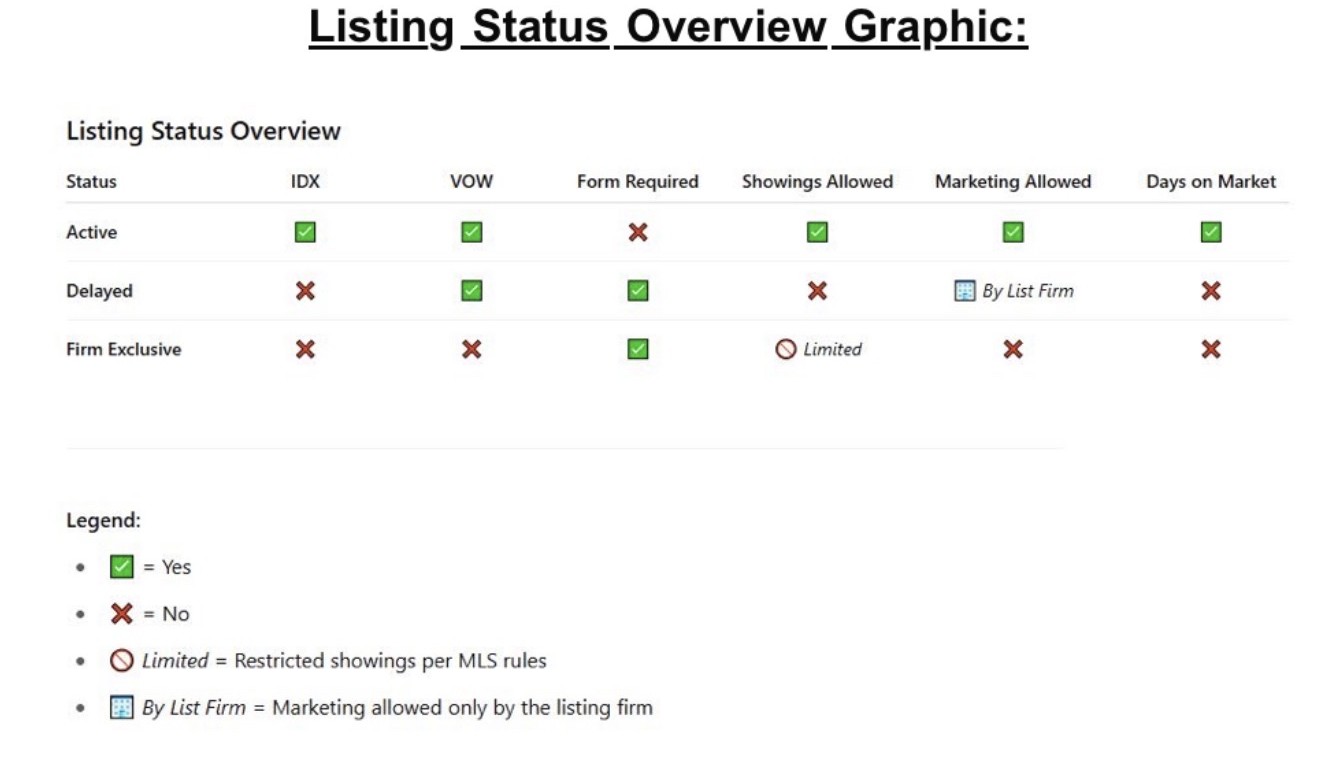Click the red X for Active Form Required

point(638,232)
